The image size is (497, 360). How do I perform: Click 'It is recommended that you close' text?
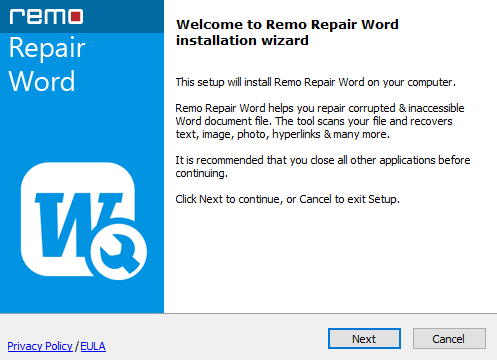(x=323, y=166)
